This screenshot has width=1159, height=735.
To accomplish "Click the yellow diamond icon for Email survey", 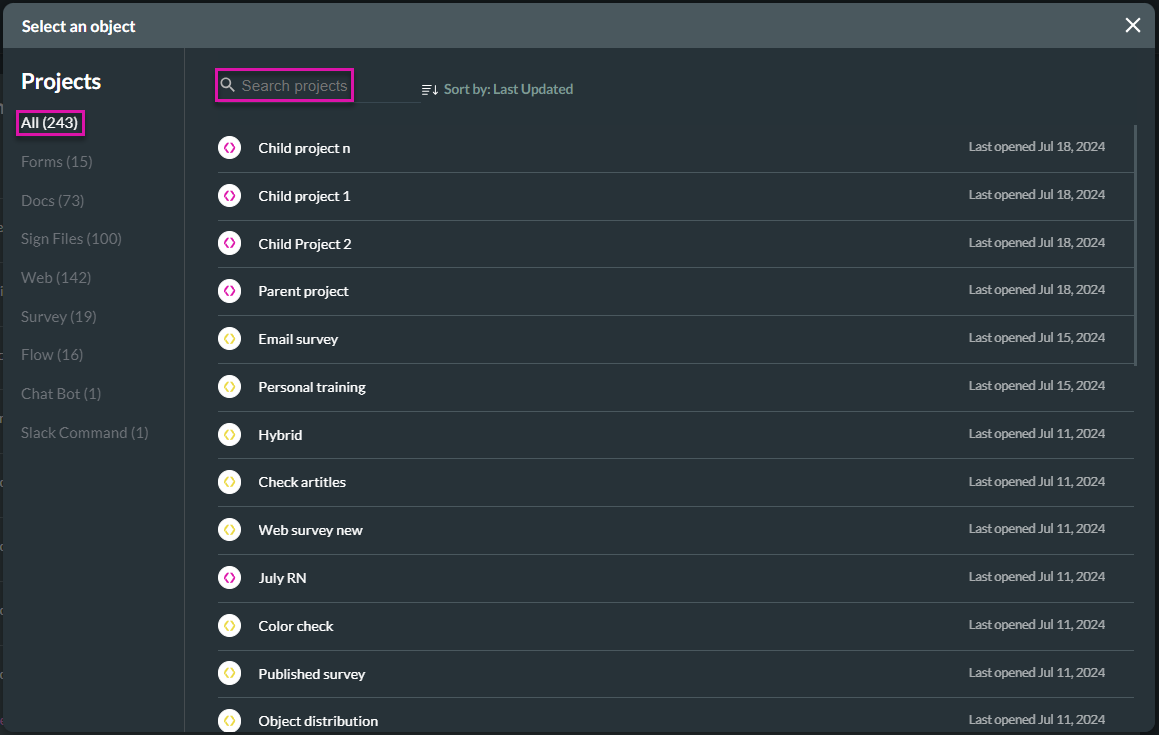I will pyautogui.click(x=229, y=338).
